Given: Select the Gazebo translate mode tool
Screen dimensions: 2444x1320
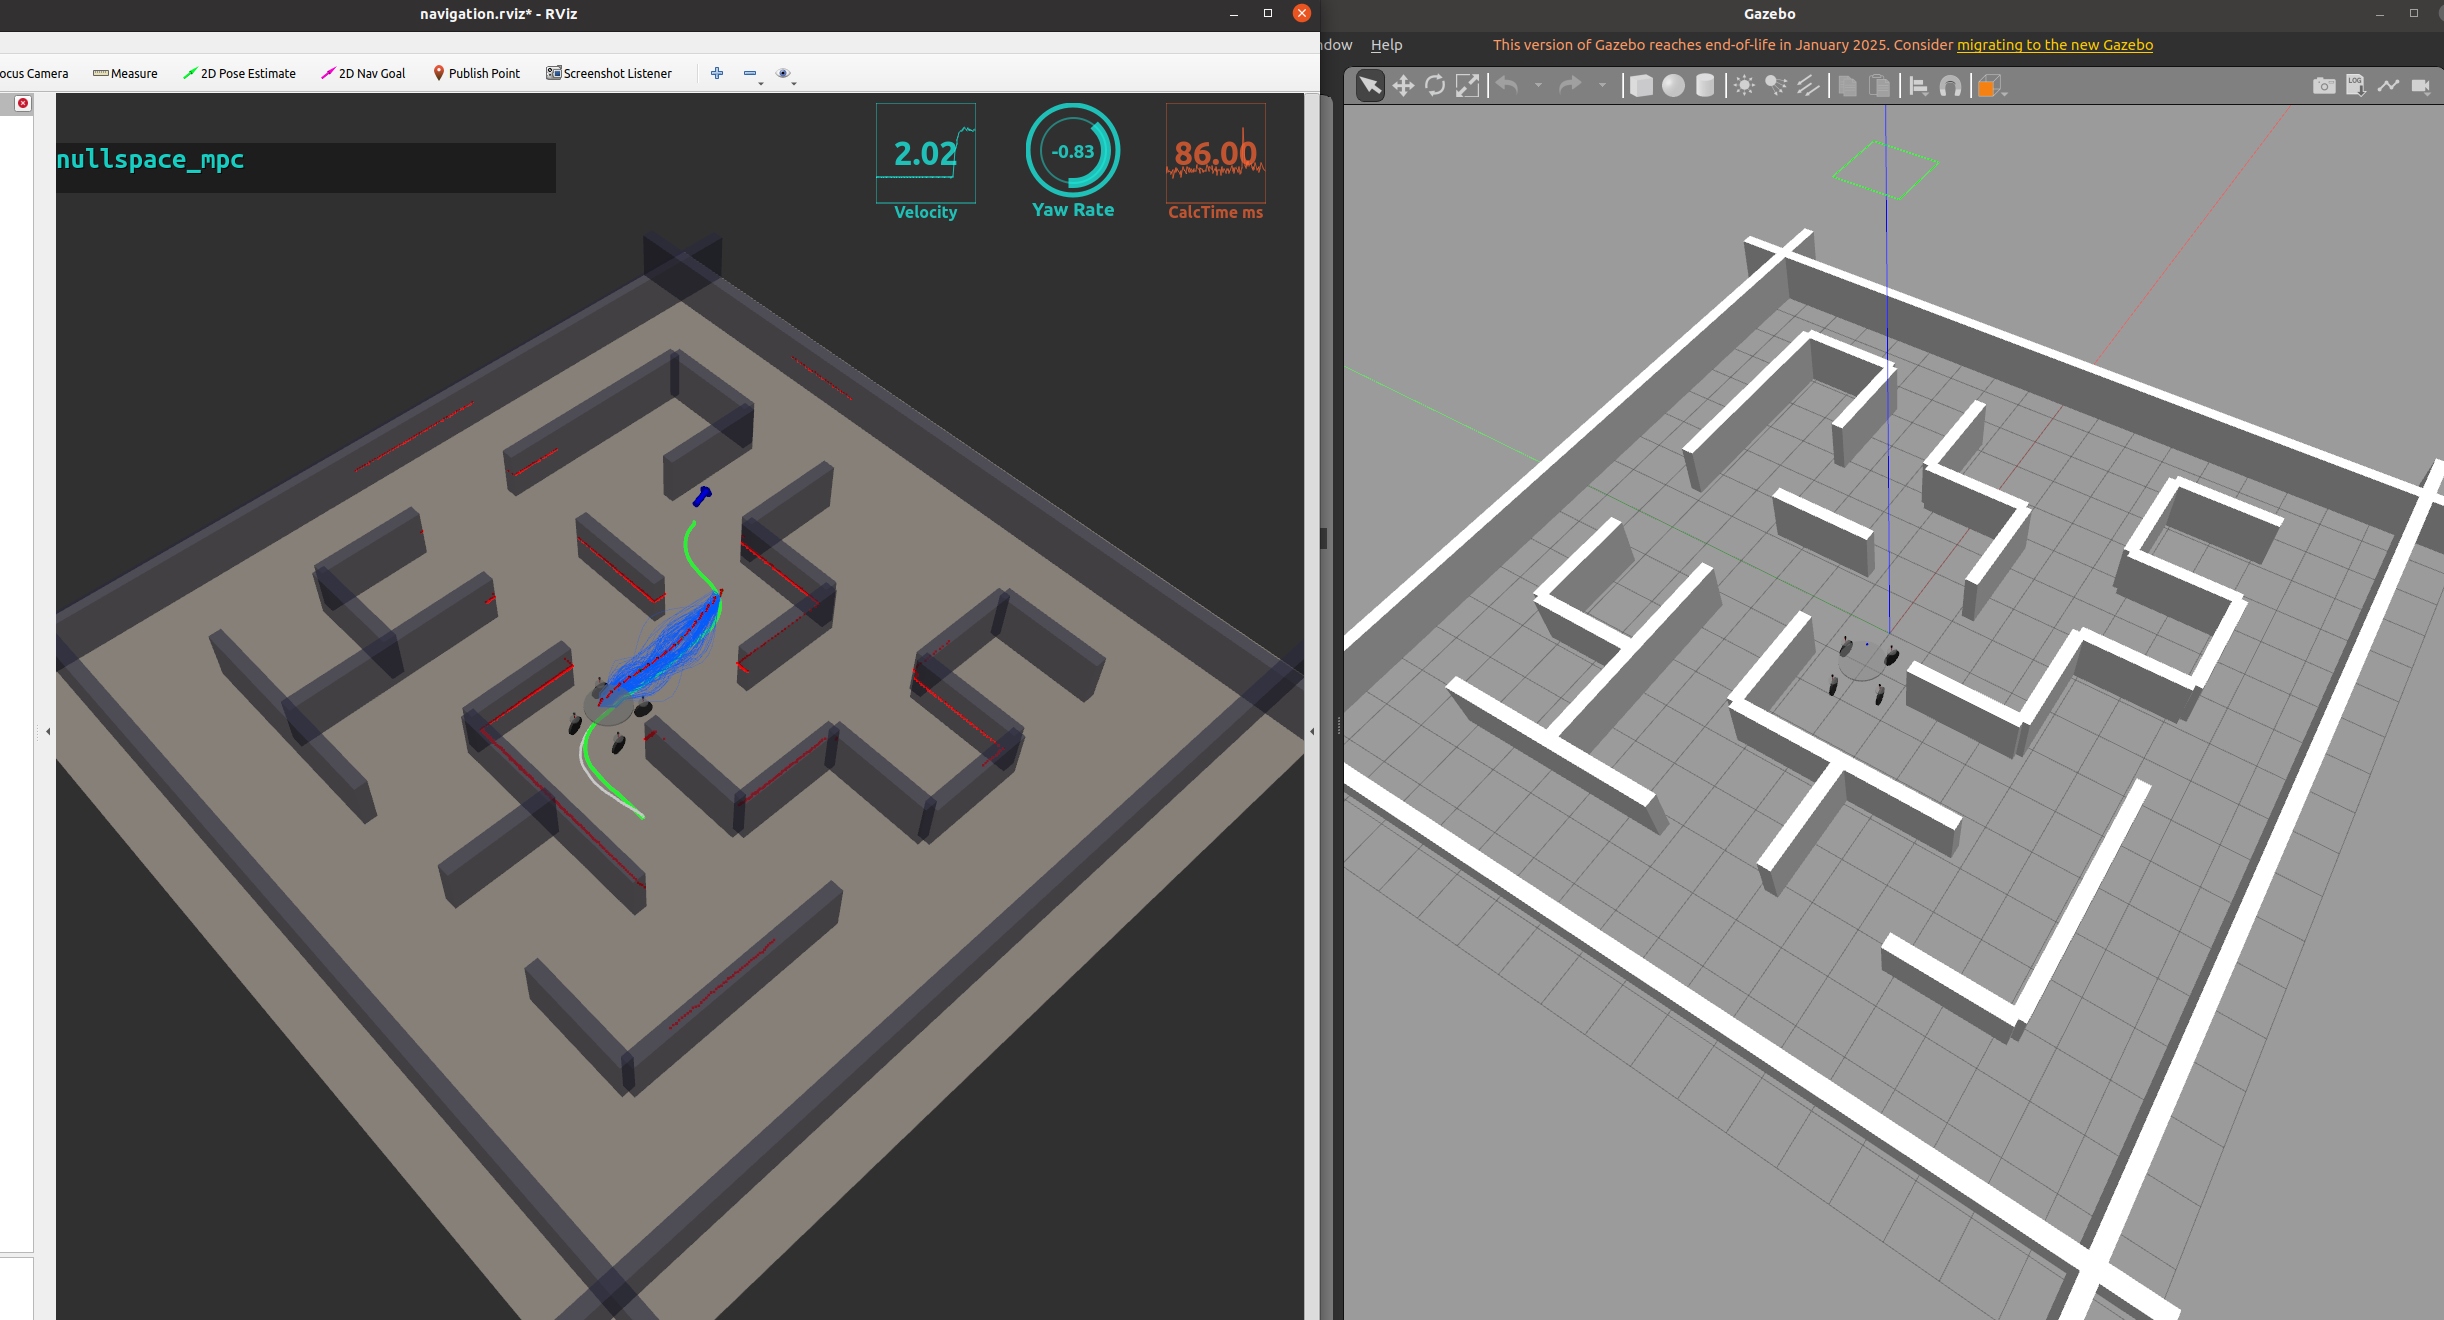Looking at the screenshot, I should click(1403, 86).
